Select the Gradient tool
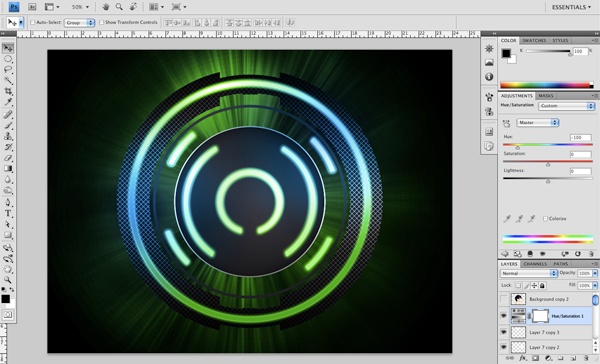This screenshot has height=364, width=600. click(8, 168)
